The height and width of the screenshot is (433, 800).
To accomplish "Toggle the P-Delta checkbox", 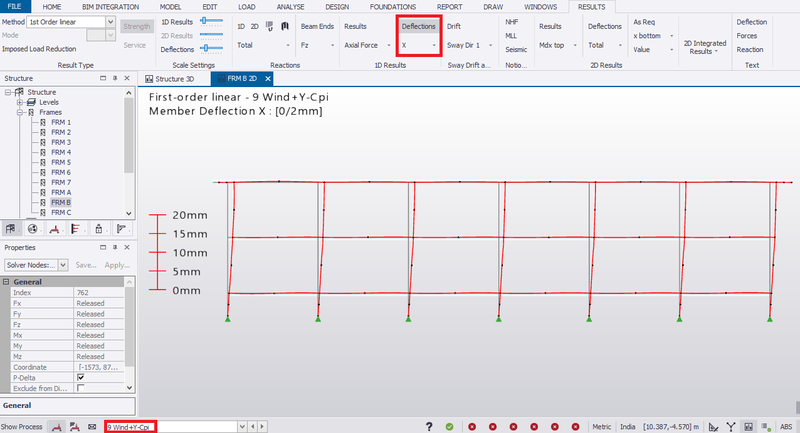I will point(81,377).
